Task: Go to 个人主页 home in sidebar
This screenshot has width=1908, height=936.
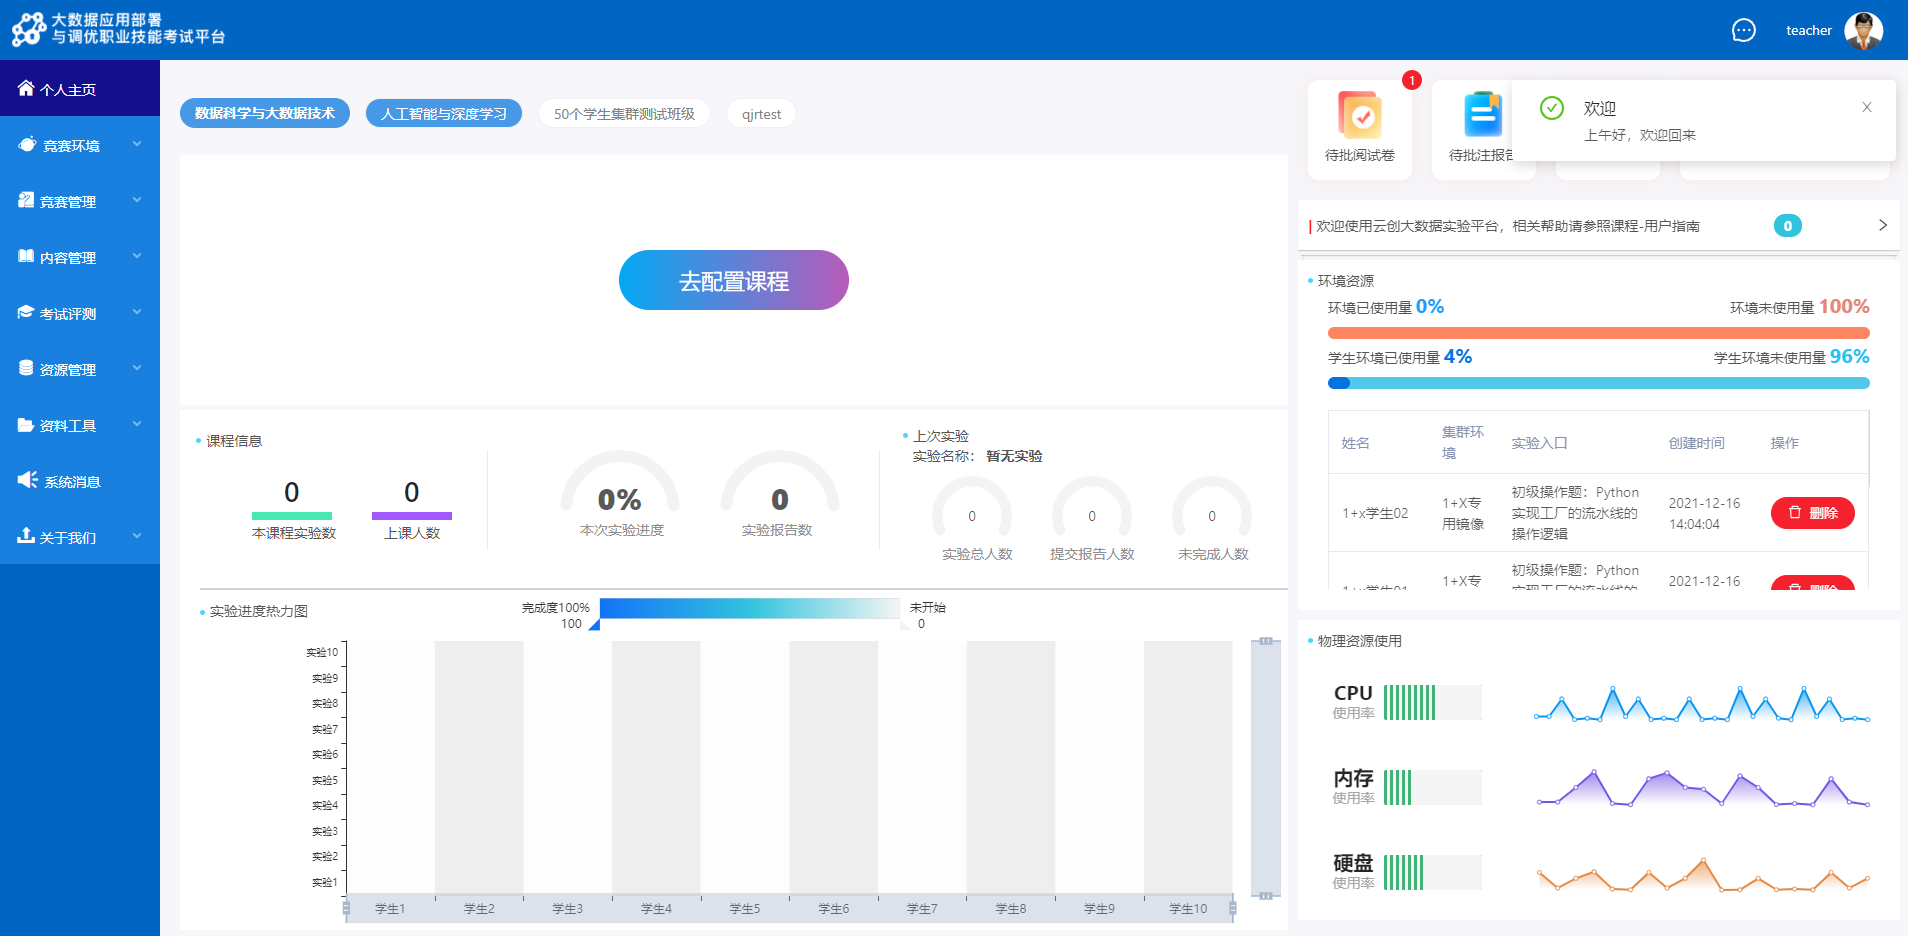Action: tap(68, 89)
